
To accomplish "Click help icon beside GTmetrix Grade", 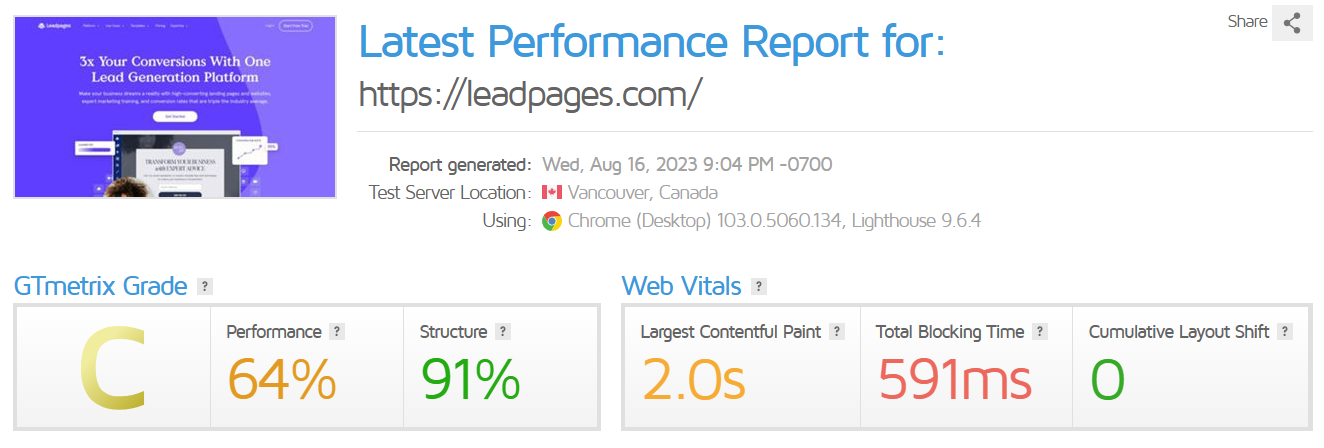I will coord(205,287).
